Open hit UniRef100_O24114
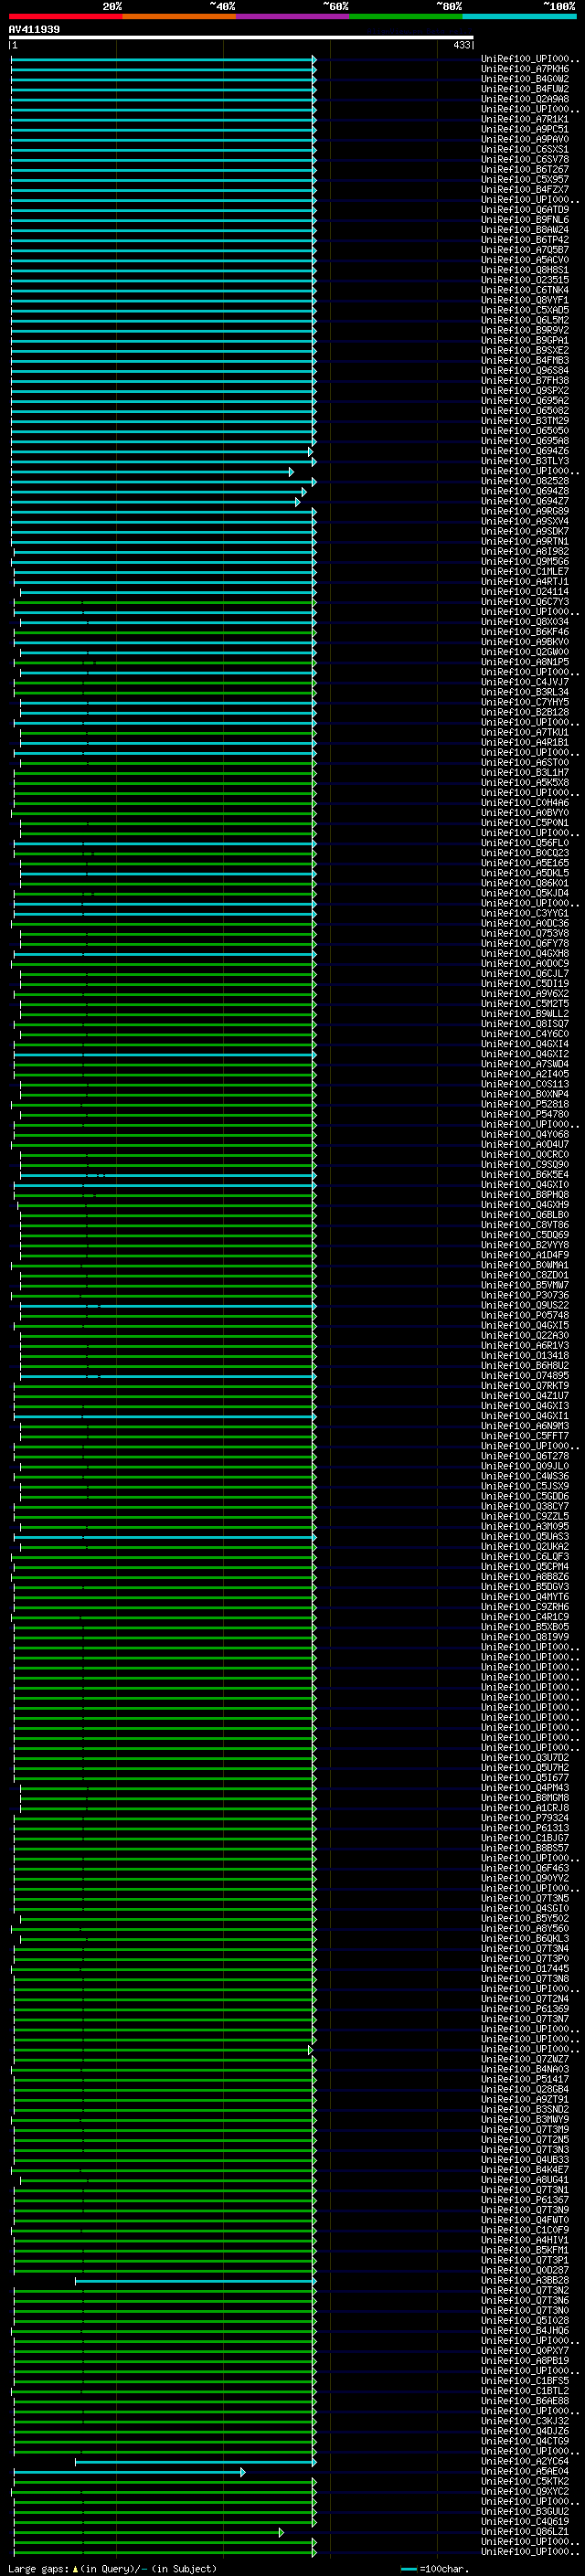Image resolution: width=585 pixels, height=2576 pixels. (x=525, y=591)
